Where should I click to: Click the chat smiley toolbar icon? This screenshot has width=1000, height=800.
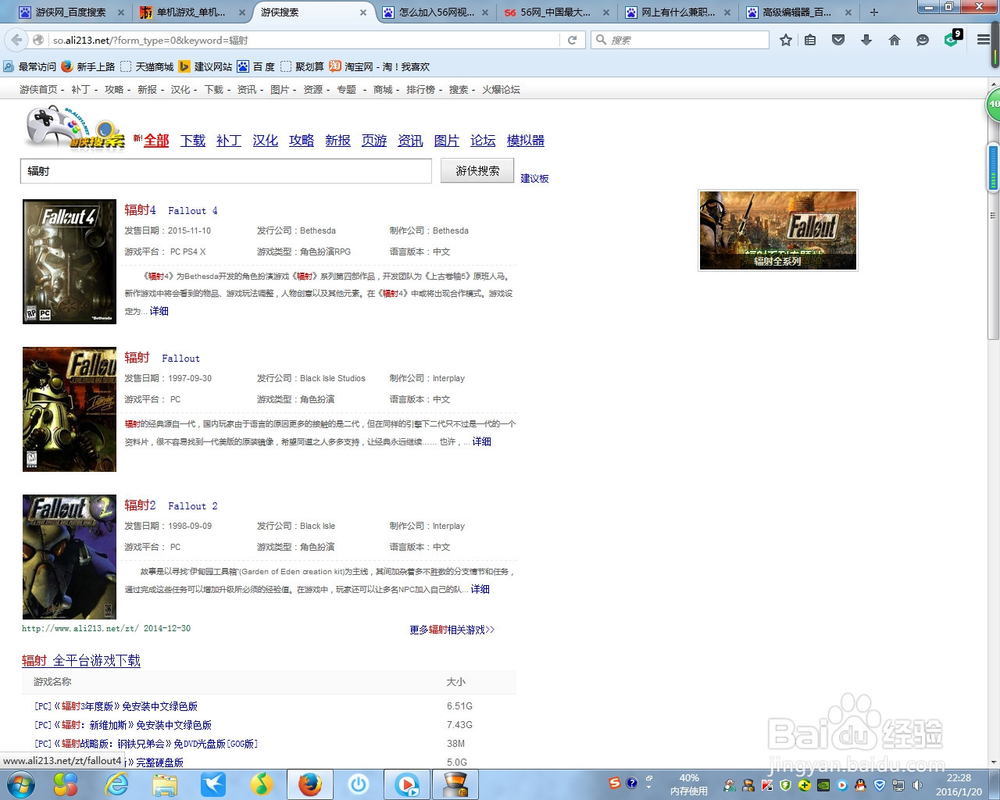pyautogui.click(x=922, y=40)
